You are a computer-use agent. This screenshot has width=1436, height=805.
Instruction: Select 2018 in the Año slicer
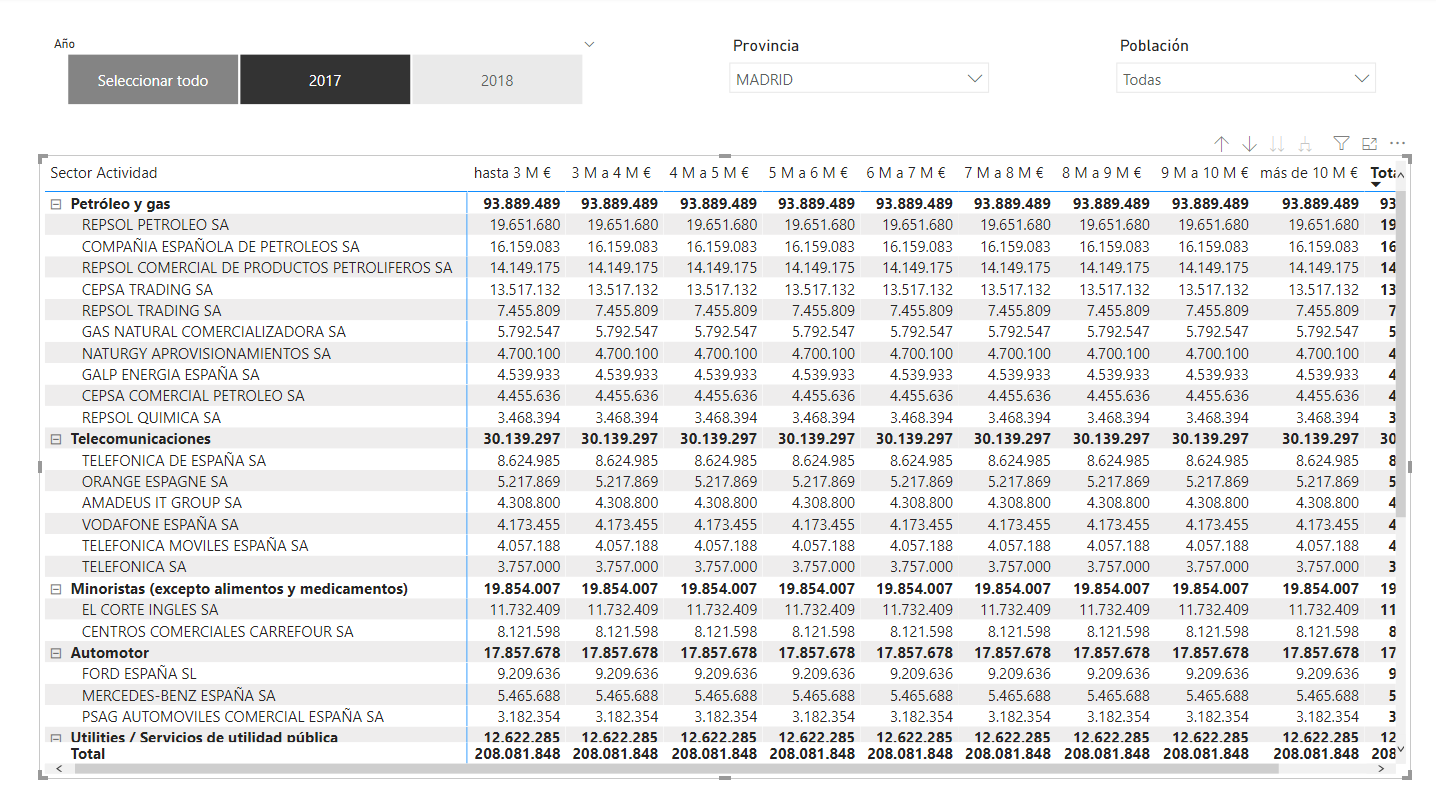point(496,78)
